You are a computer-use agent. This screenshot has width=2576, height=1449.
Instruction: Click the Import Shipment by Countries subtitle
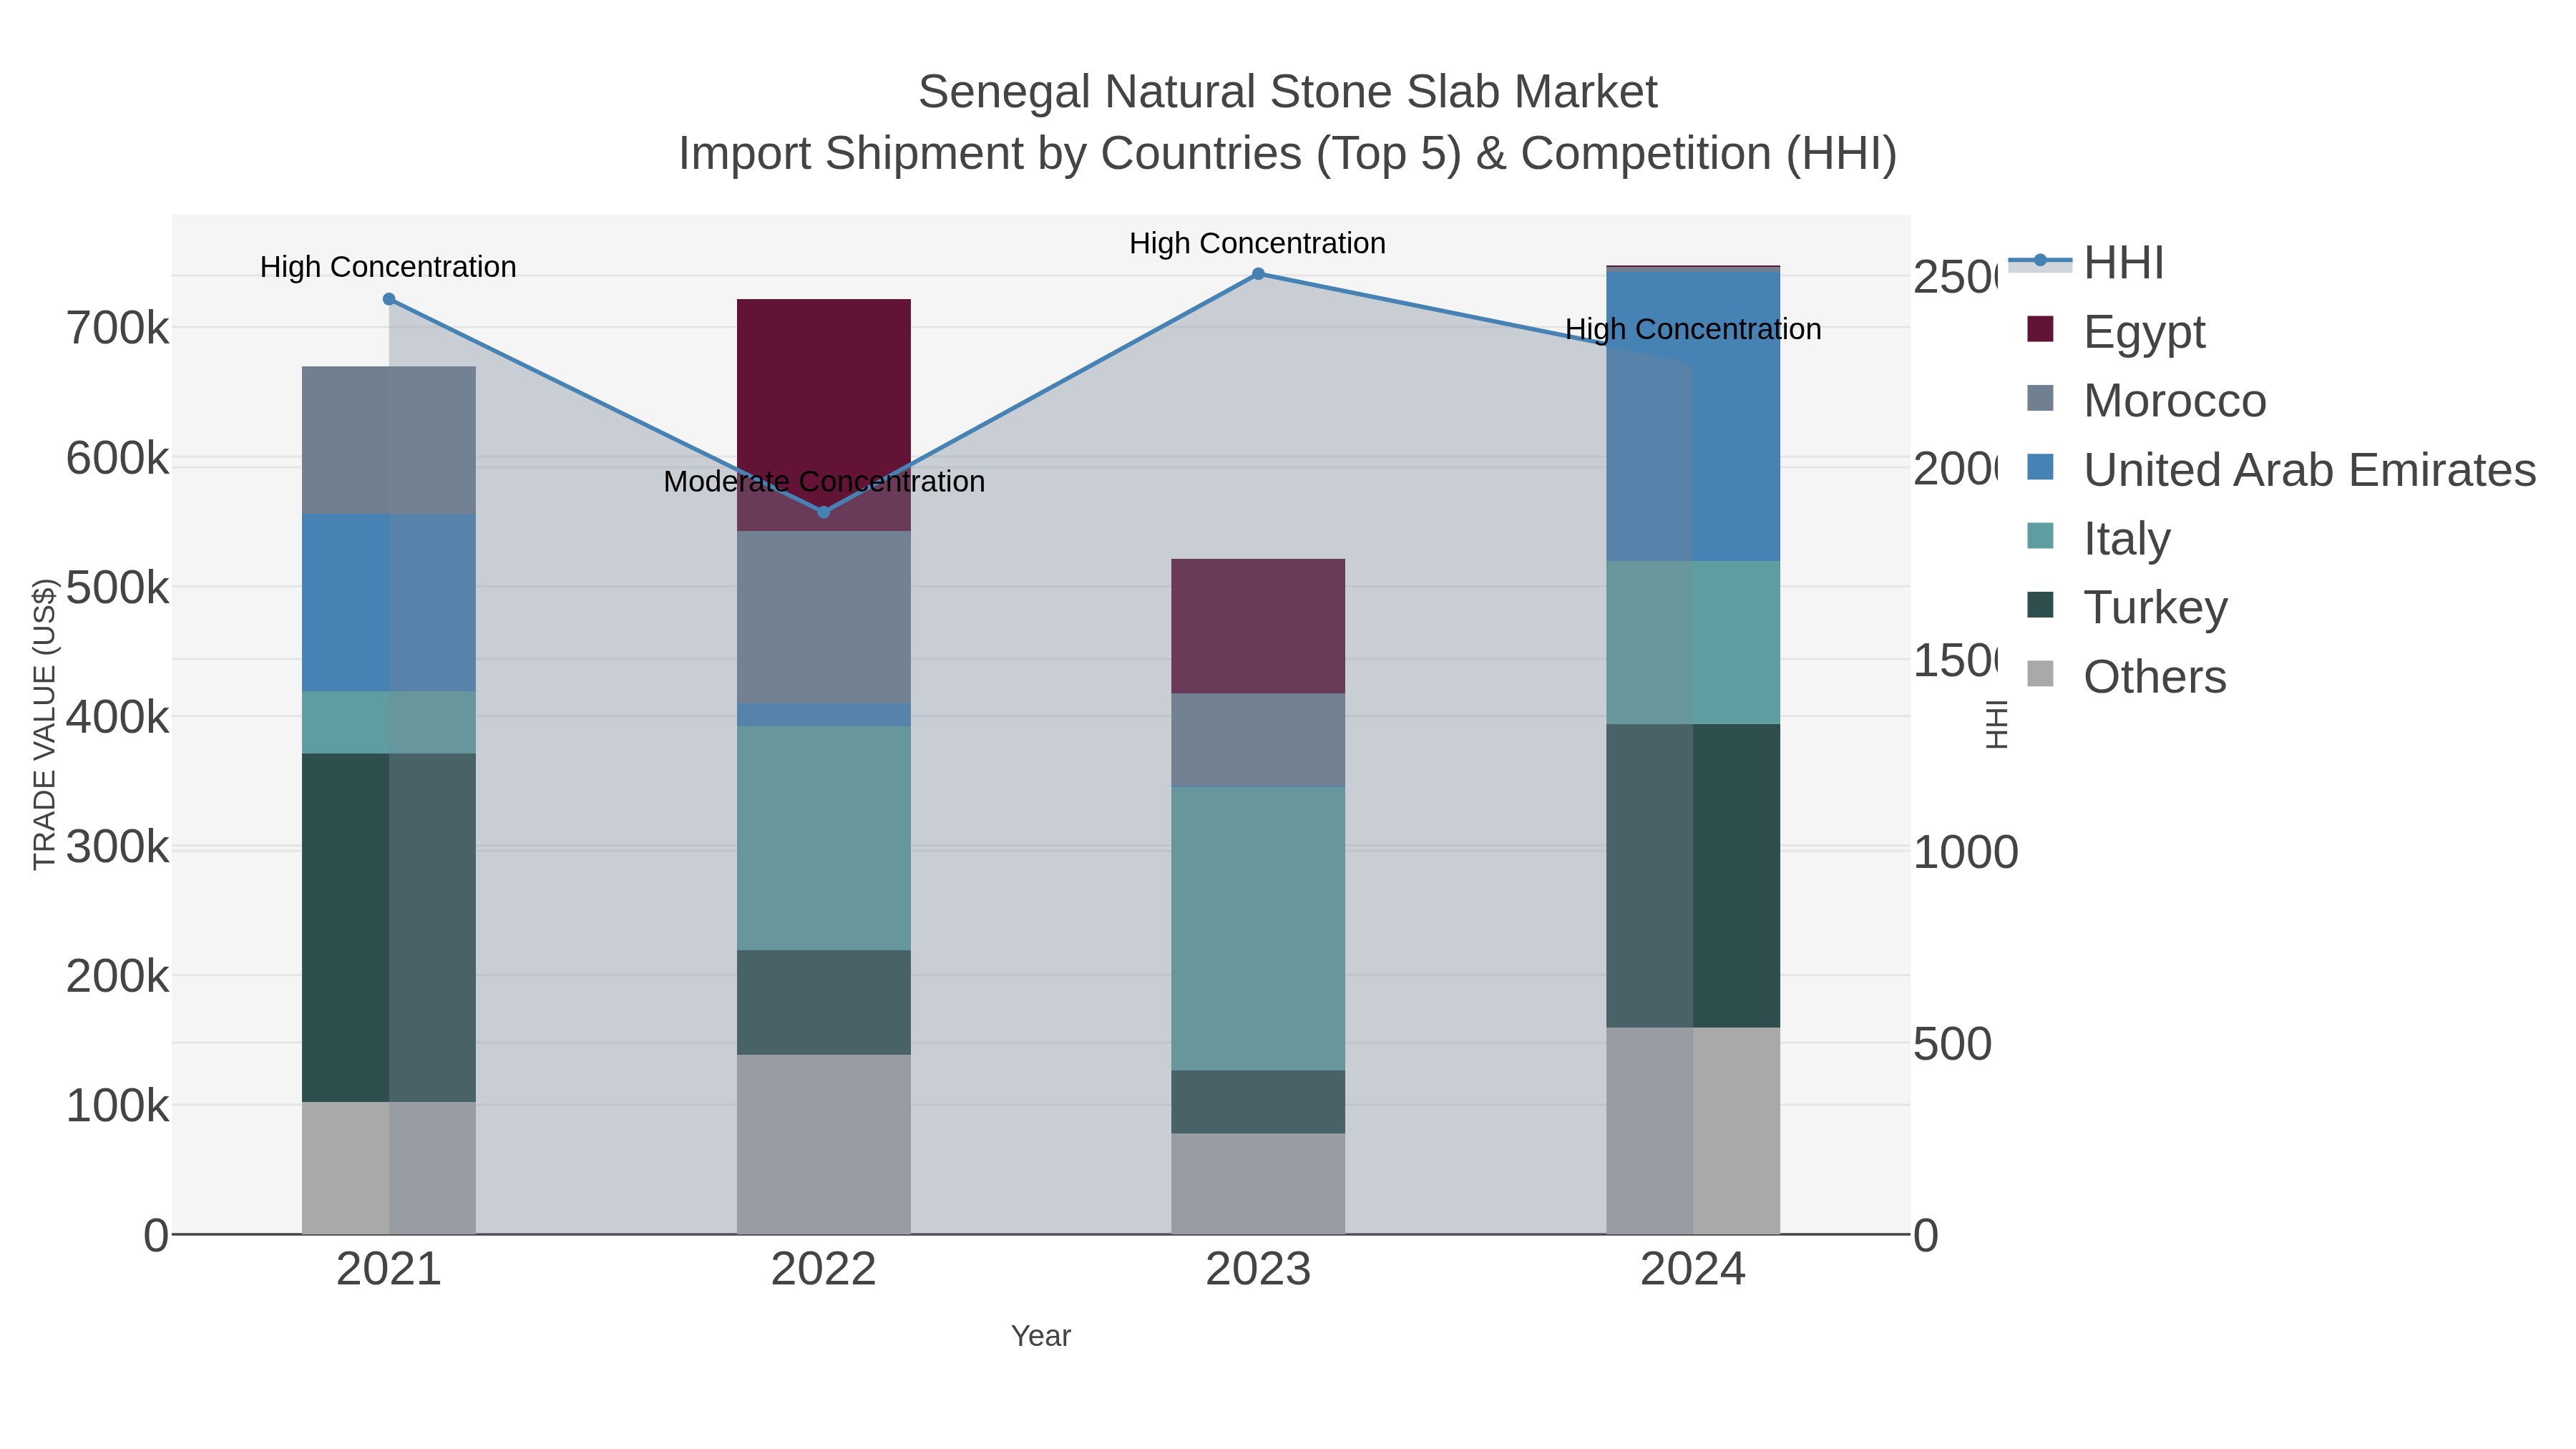click(x=1288, y=154)
